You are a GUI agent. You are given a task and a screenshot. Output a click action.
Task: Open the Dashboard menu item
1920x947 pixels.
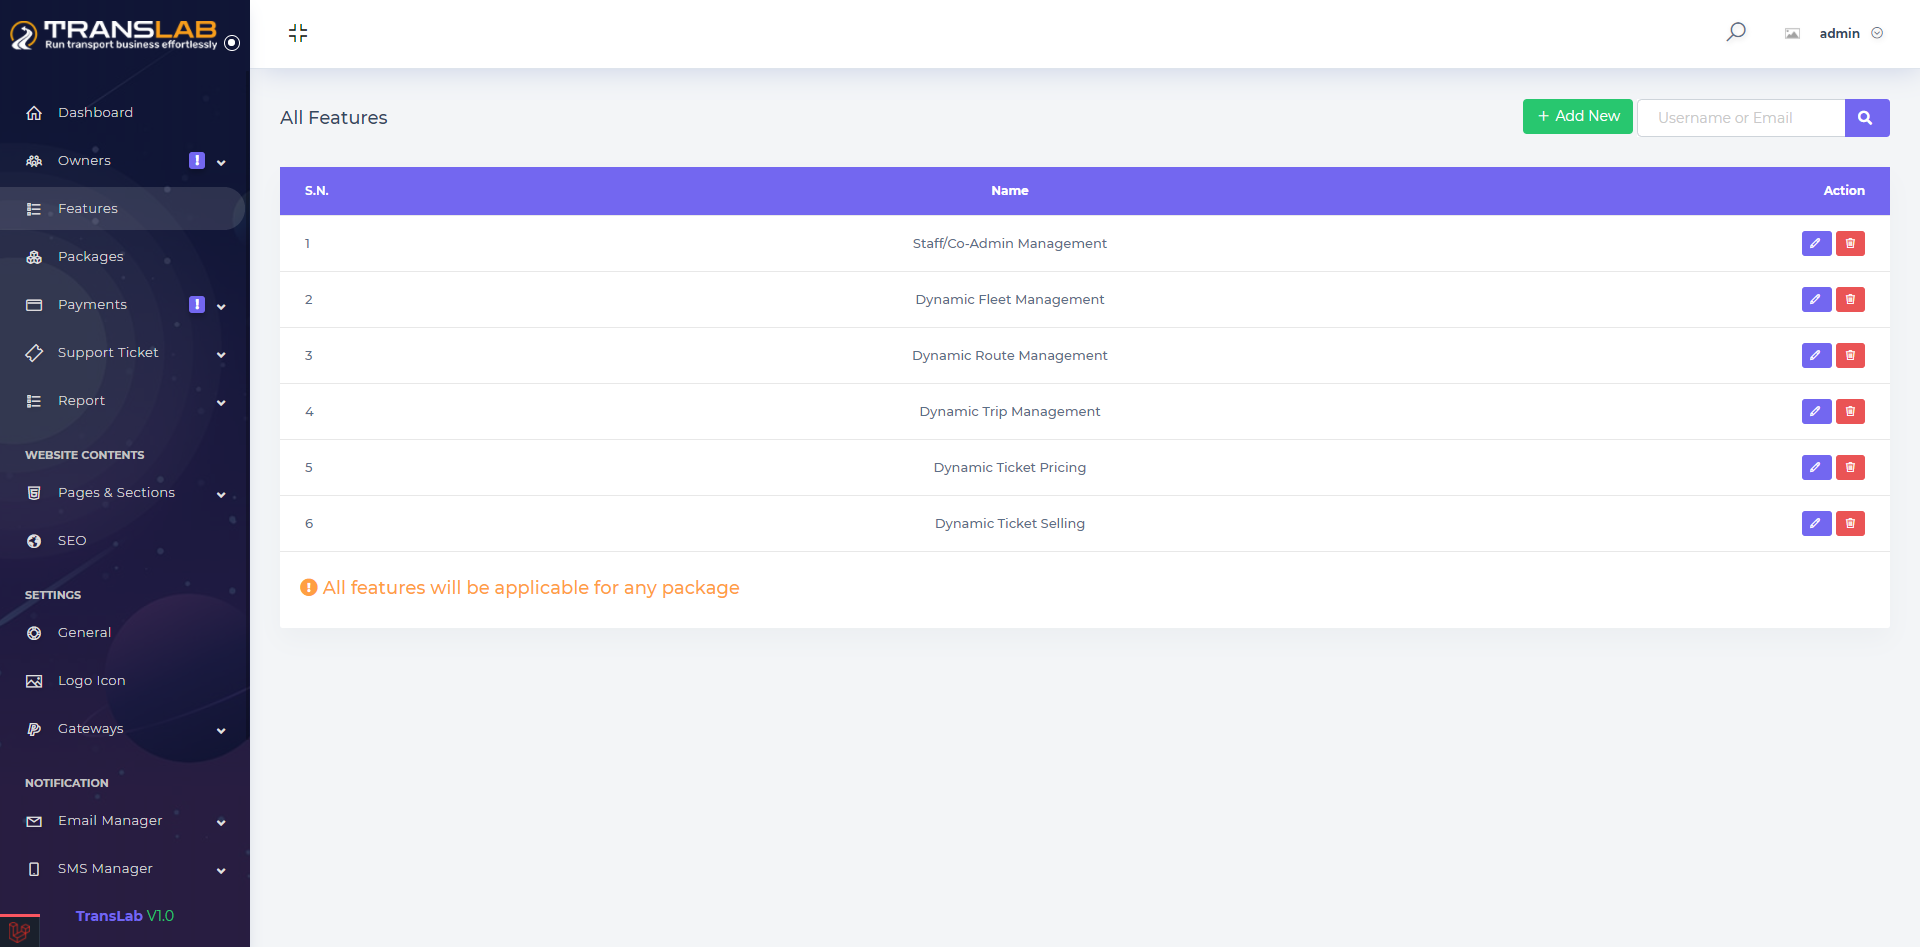tap(95, 113)
